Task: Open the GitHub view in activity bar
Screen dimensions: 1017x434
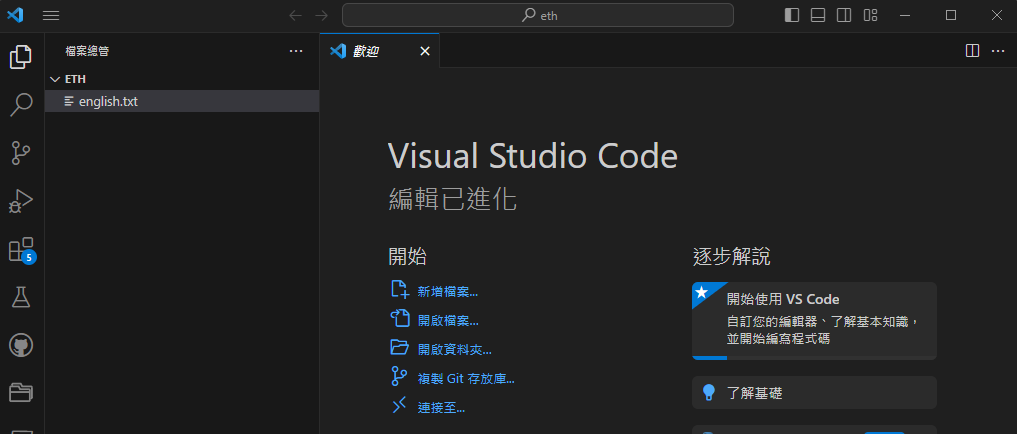Action: pos(21,345)
